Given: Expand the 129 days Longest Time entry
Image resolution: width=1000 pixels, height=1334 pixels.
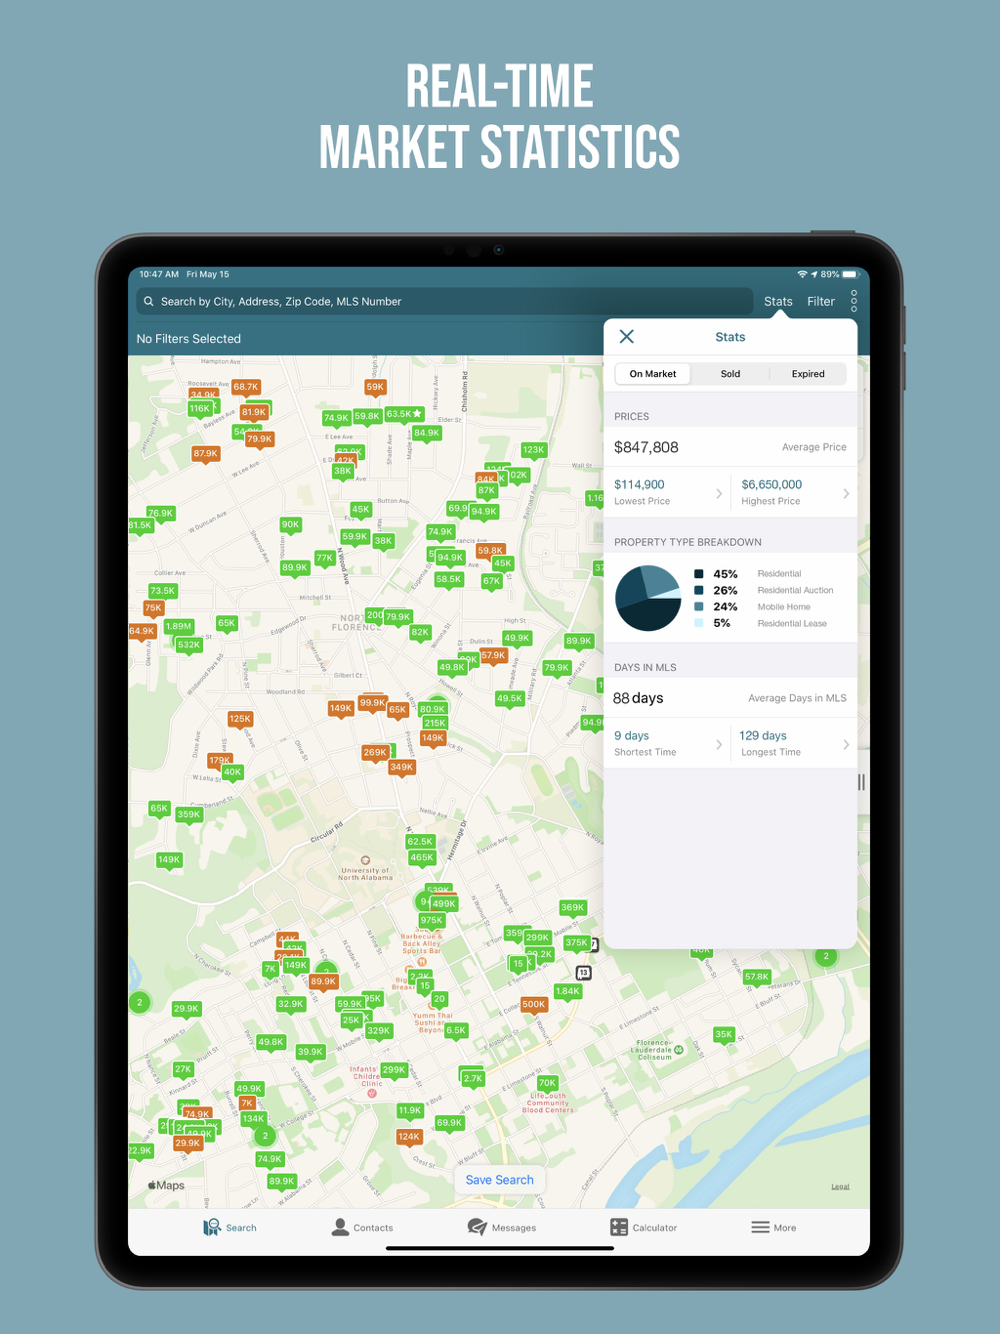Looking at the screenshot, I should (x=794, y=743).
